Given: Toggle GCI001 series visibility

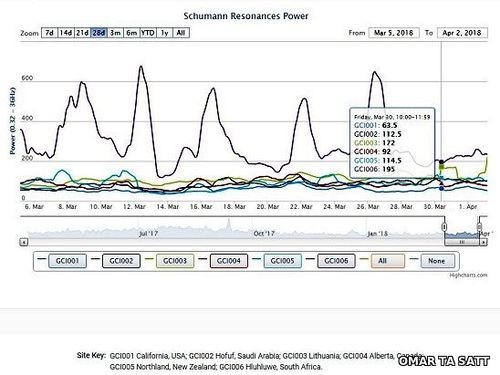Looking at the screenshot, I should [x=67, y=261].
